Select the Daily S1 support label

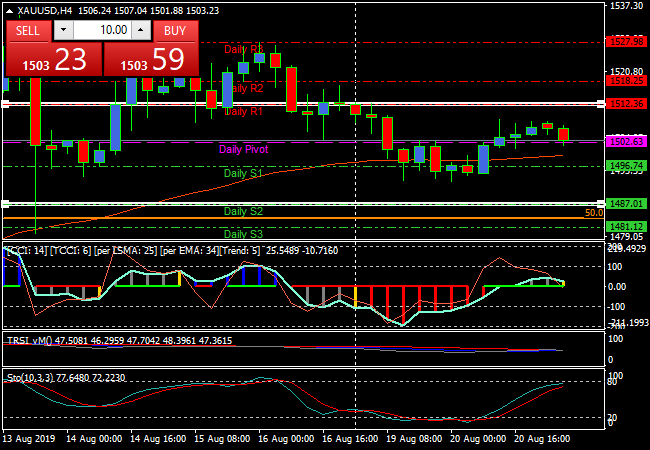(x=243, y=173)
